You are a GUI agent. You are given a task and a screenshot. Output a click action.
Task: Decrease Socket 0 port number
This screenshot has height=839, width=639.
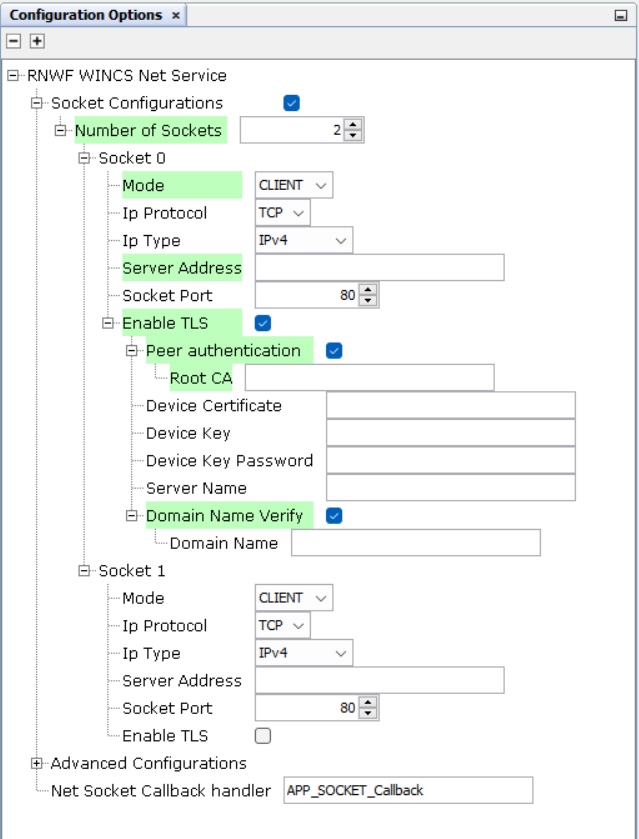[368, 301]
